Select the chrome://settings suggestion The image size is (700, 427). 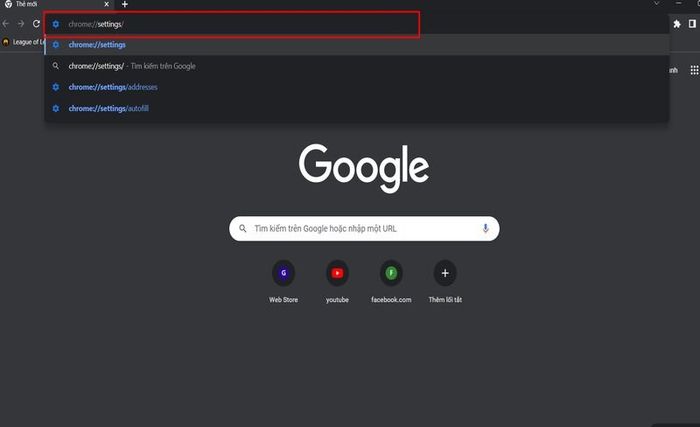point(357,45)
